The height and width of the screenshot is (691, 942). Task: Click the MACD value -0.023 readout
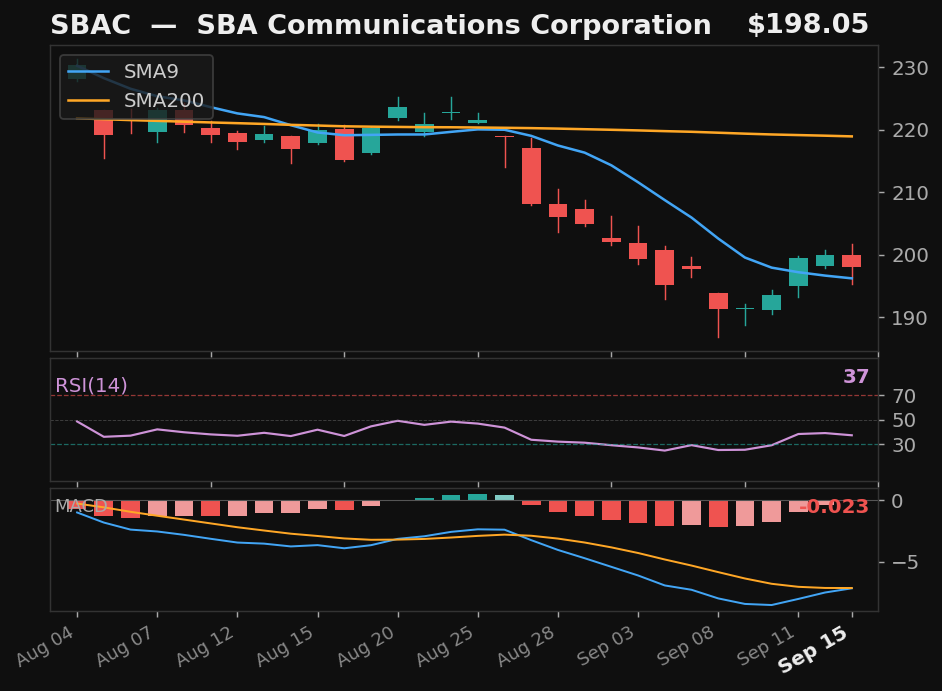(834, 507)
